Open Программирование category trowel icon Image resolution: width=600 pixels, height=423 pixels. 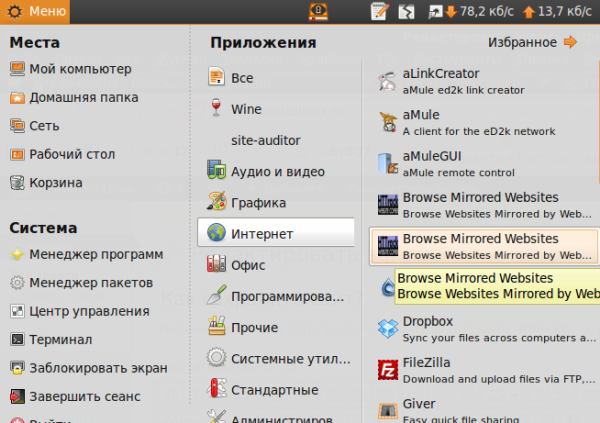tap(217, 296)
